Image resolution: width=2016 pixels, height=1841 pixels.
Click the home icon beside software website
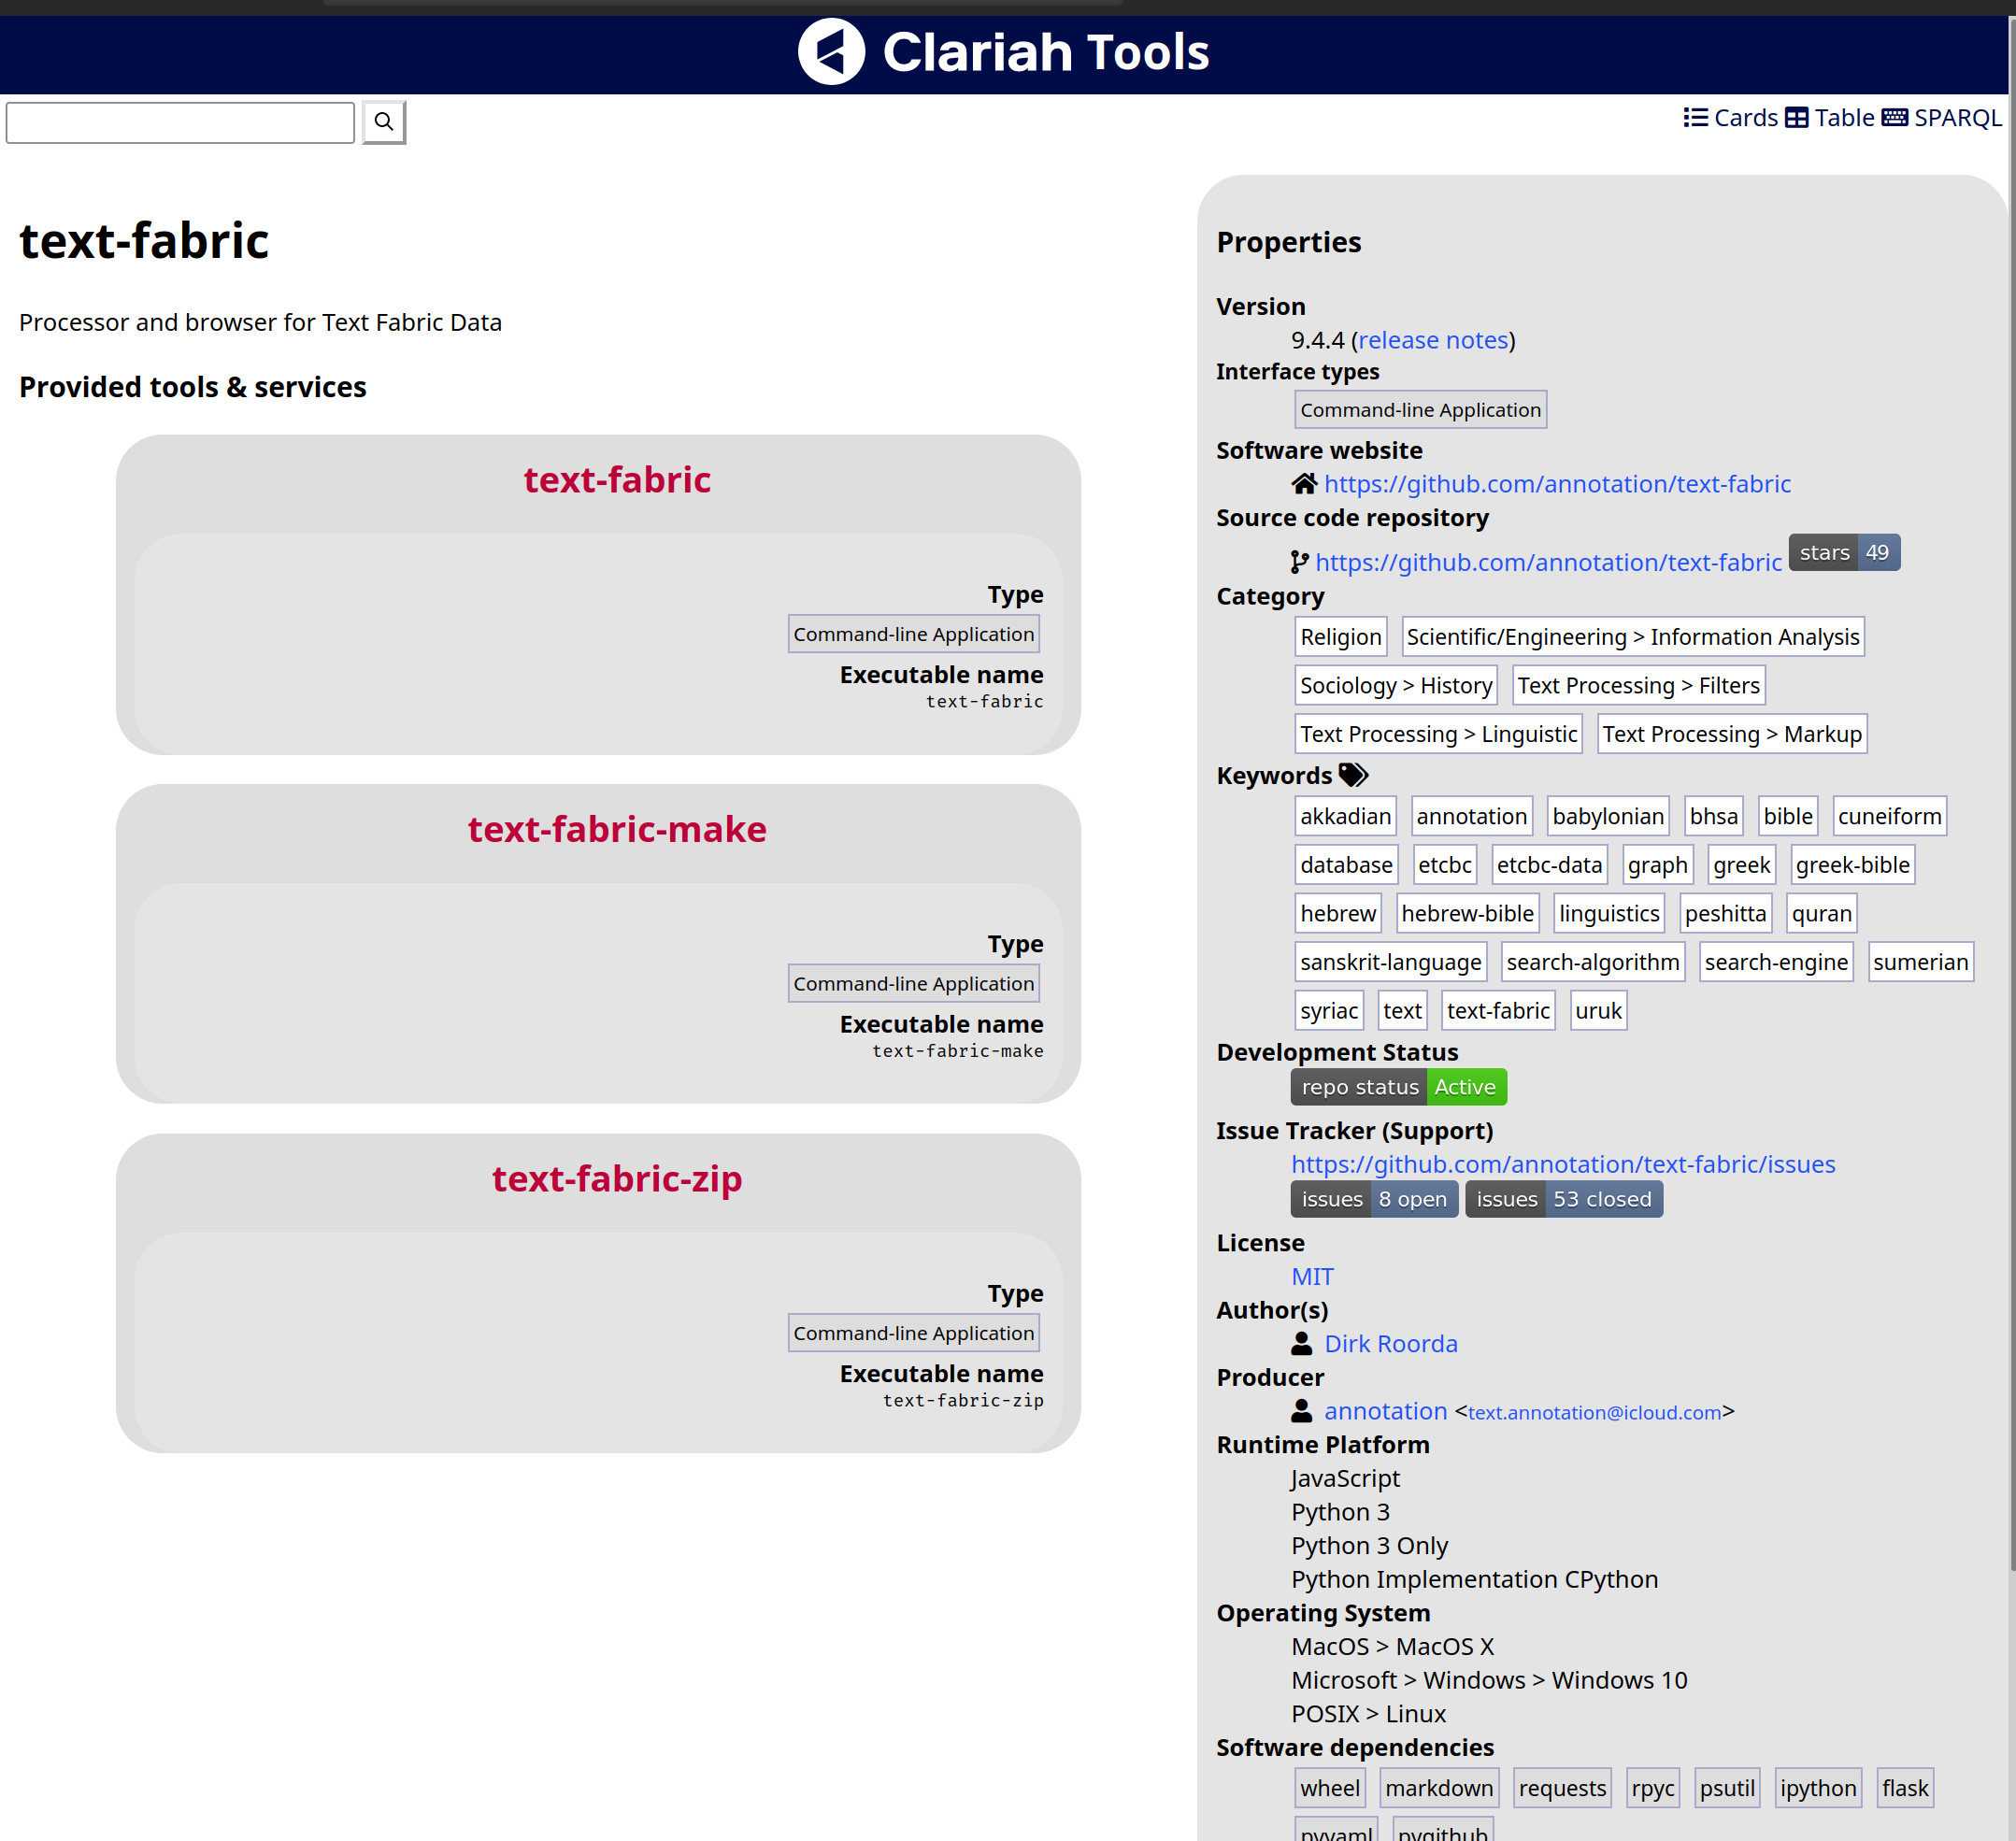tap(1303, 484)
